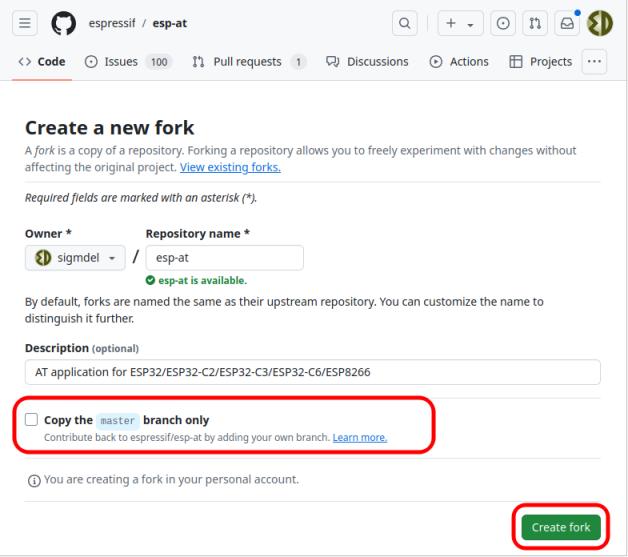Click the Learn more link
The image size is (628, 557).
point(361,437)
